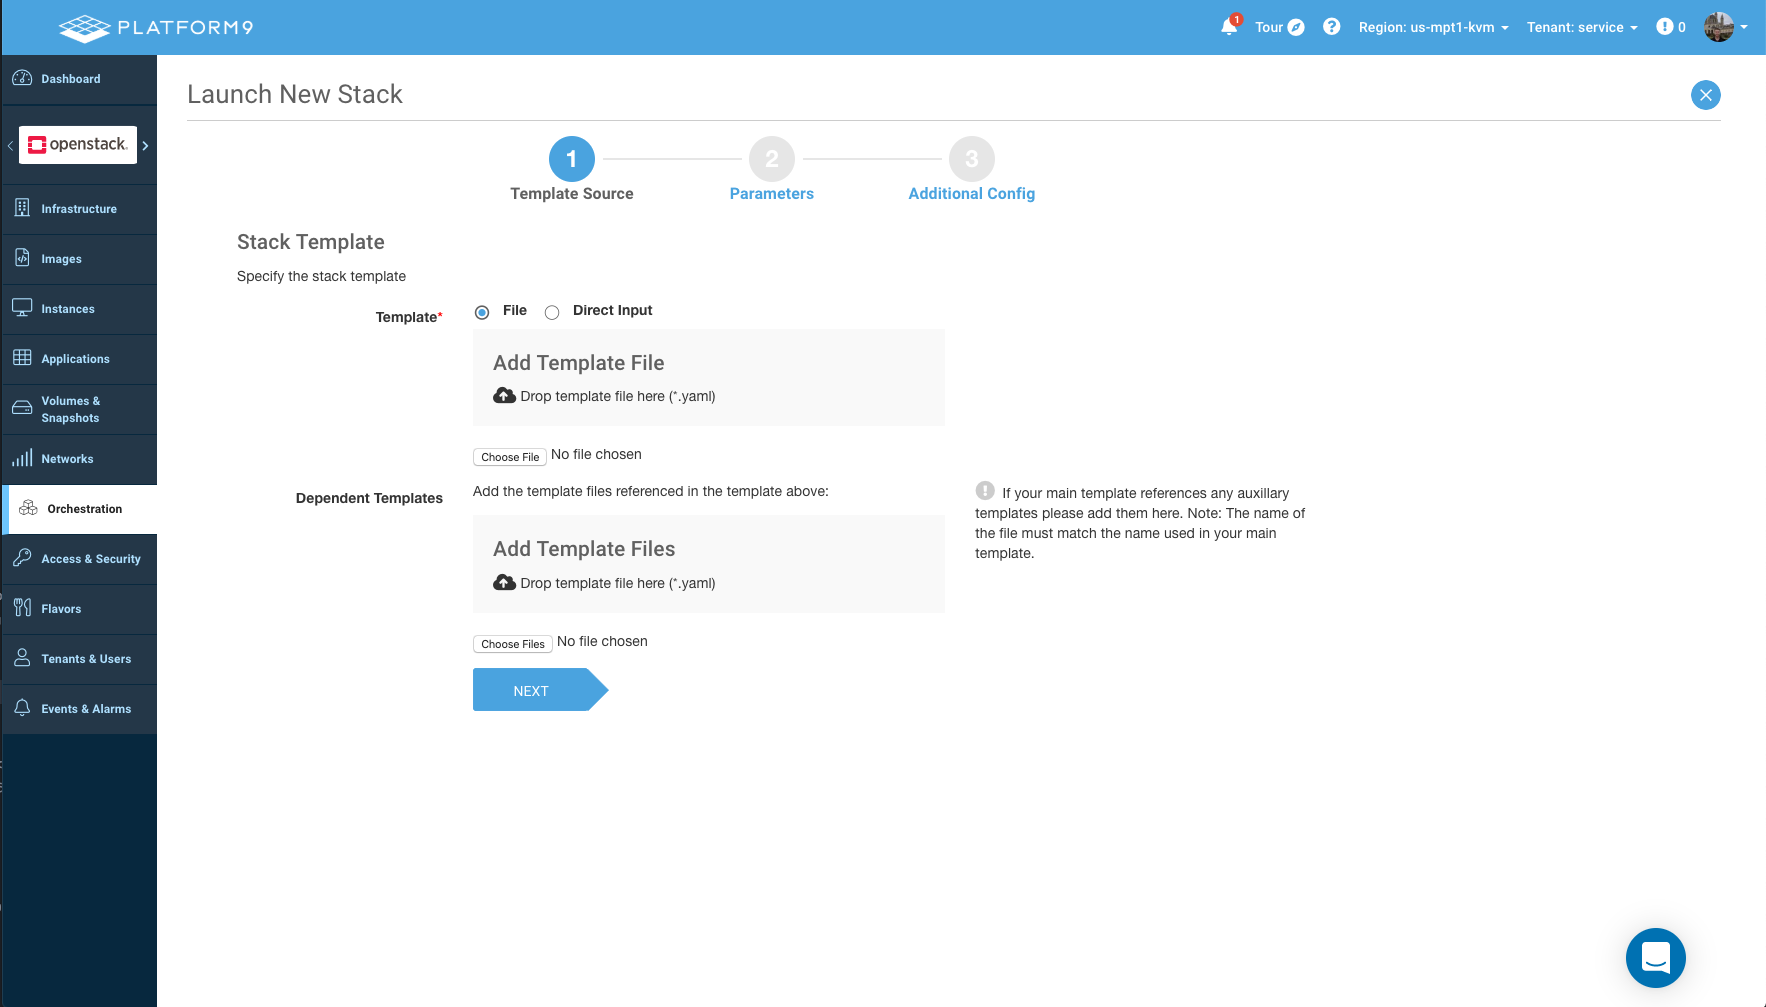The height and width of the screenshot is (1007, 1766).
Task: Go to Networks in sidebar
Action: point(67,459)
